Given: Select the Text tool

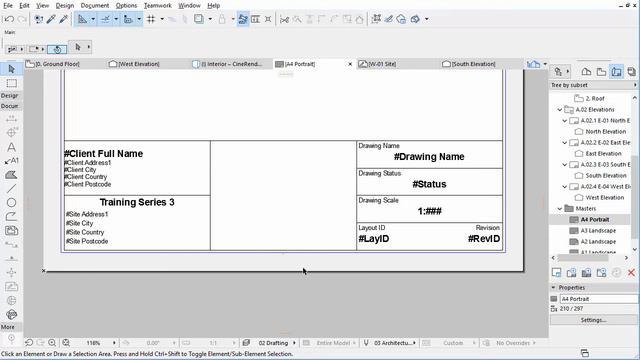Looking at the screenshot, I should [x=11, y=147].
